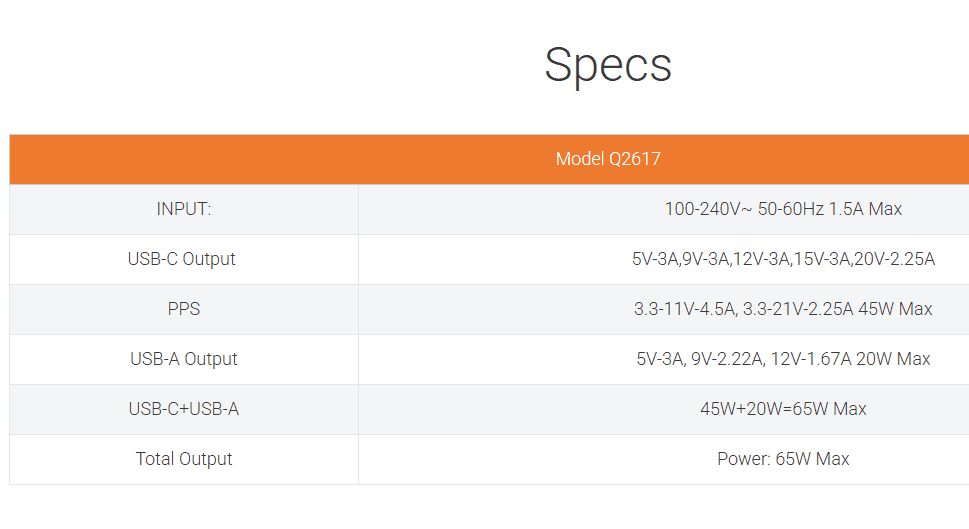Screen dimensions: 969x529
Task: Click the USB-C Output row label
Action: [182, 259]
